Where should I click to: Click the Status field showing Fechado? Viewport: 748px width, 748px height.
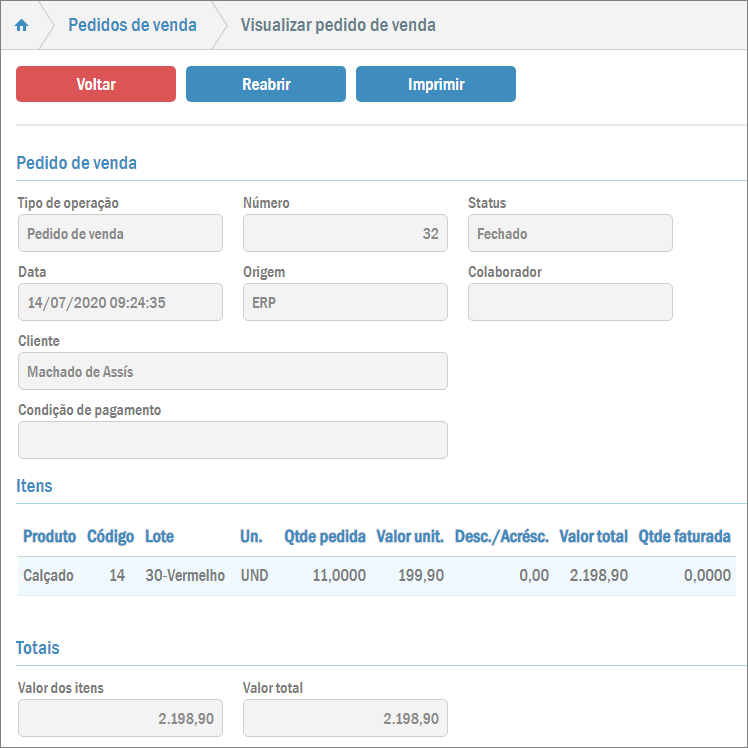pos(570,234)
